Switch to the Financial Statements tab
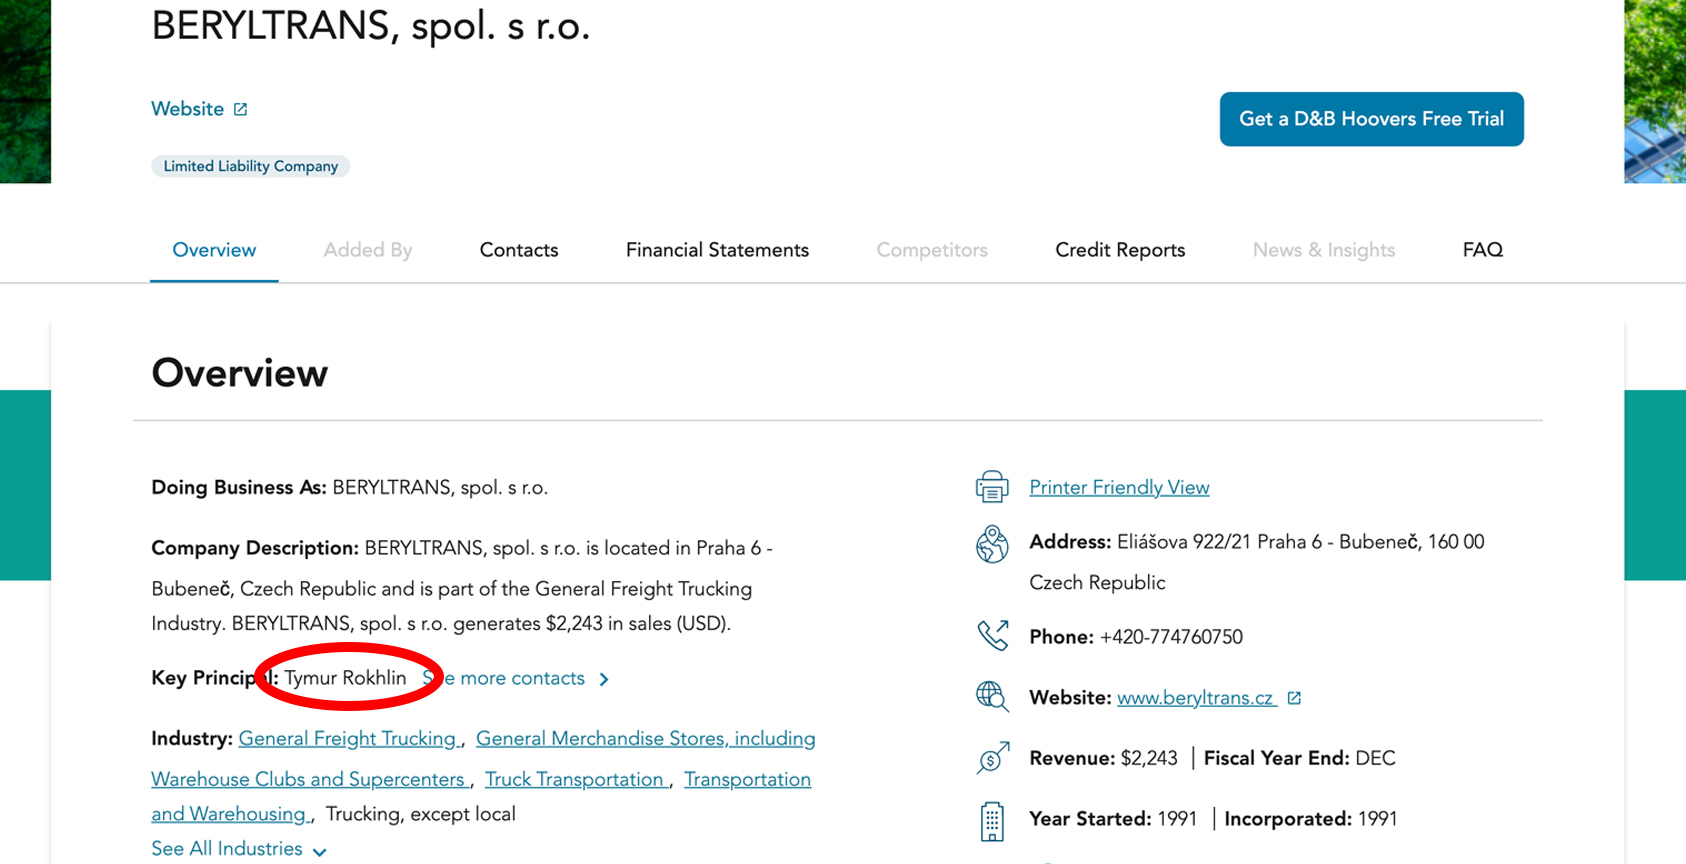 [x=717, y=250]
